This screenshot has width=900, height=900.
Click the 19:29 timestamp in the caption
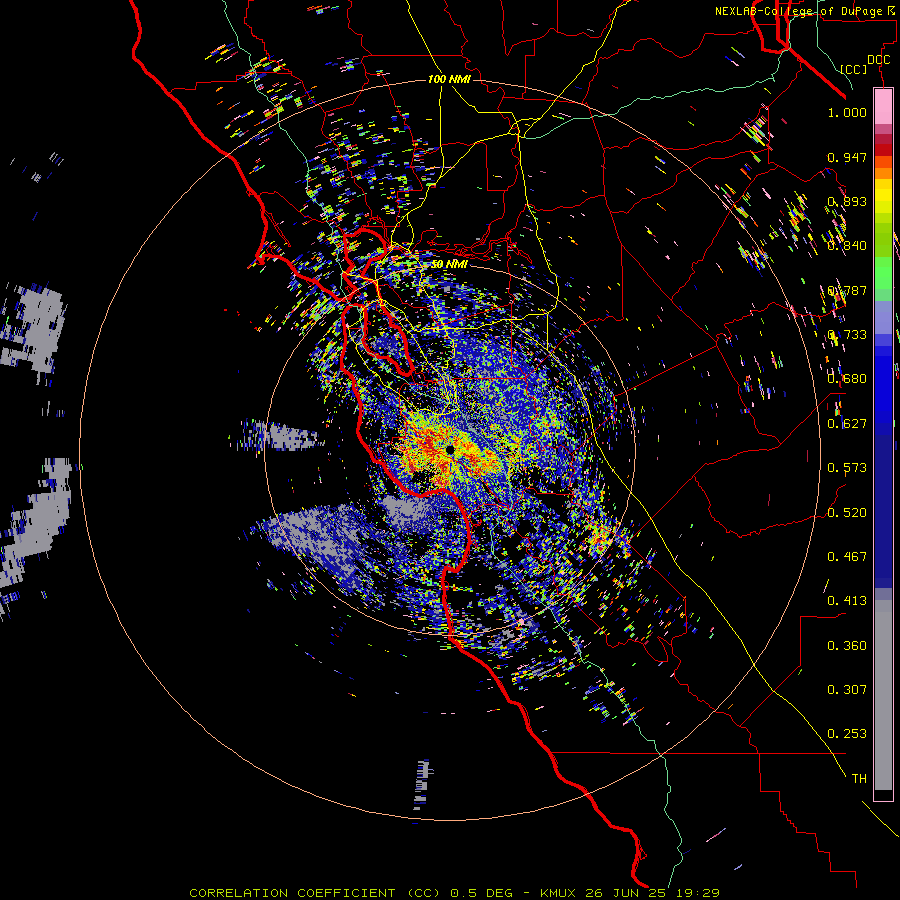[696, 893]
